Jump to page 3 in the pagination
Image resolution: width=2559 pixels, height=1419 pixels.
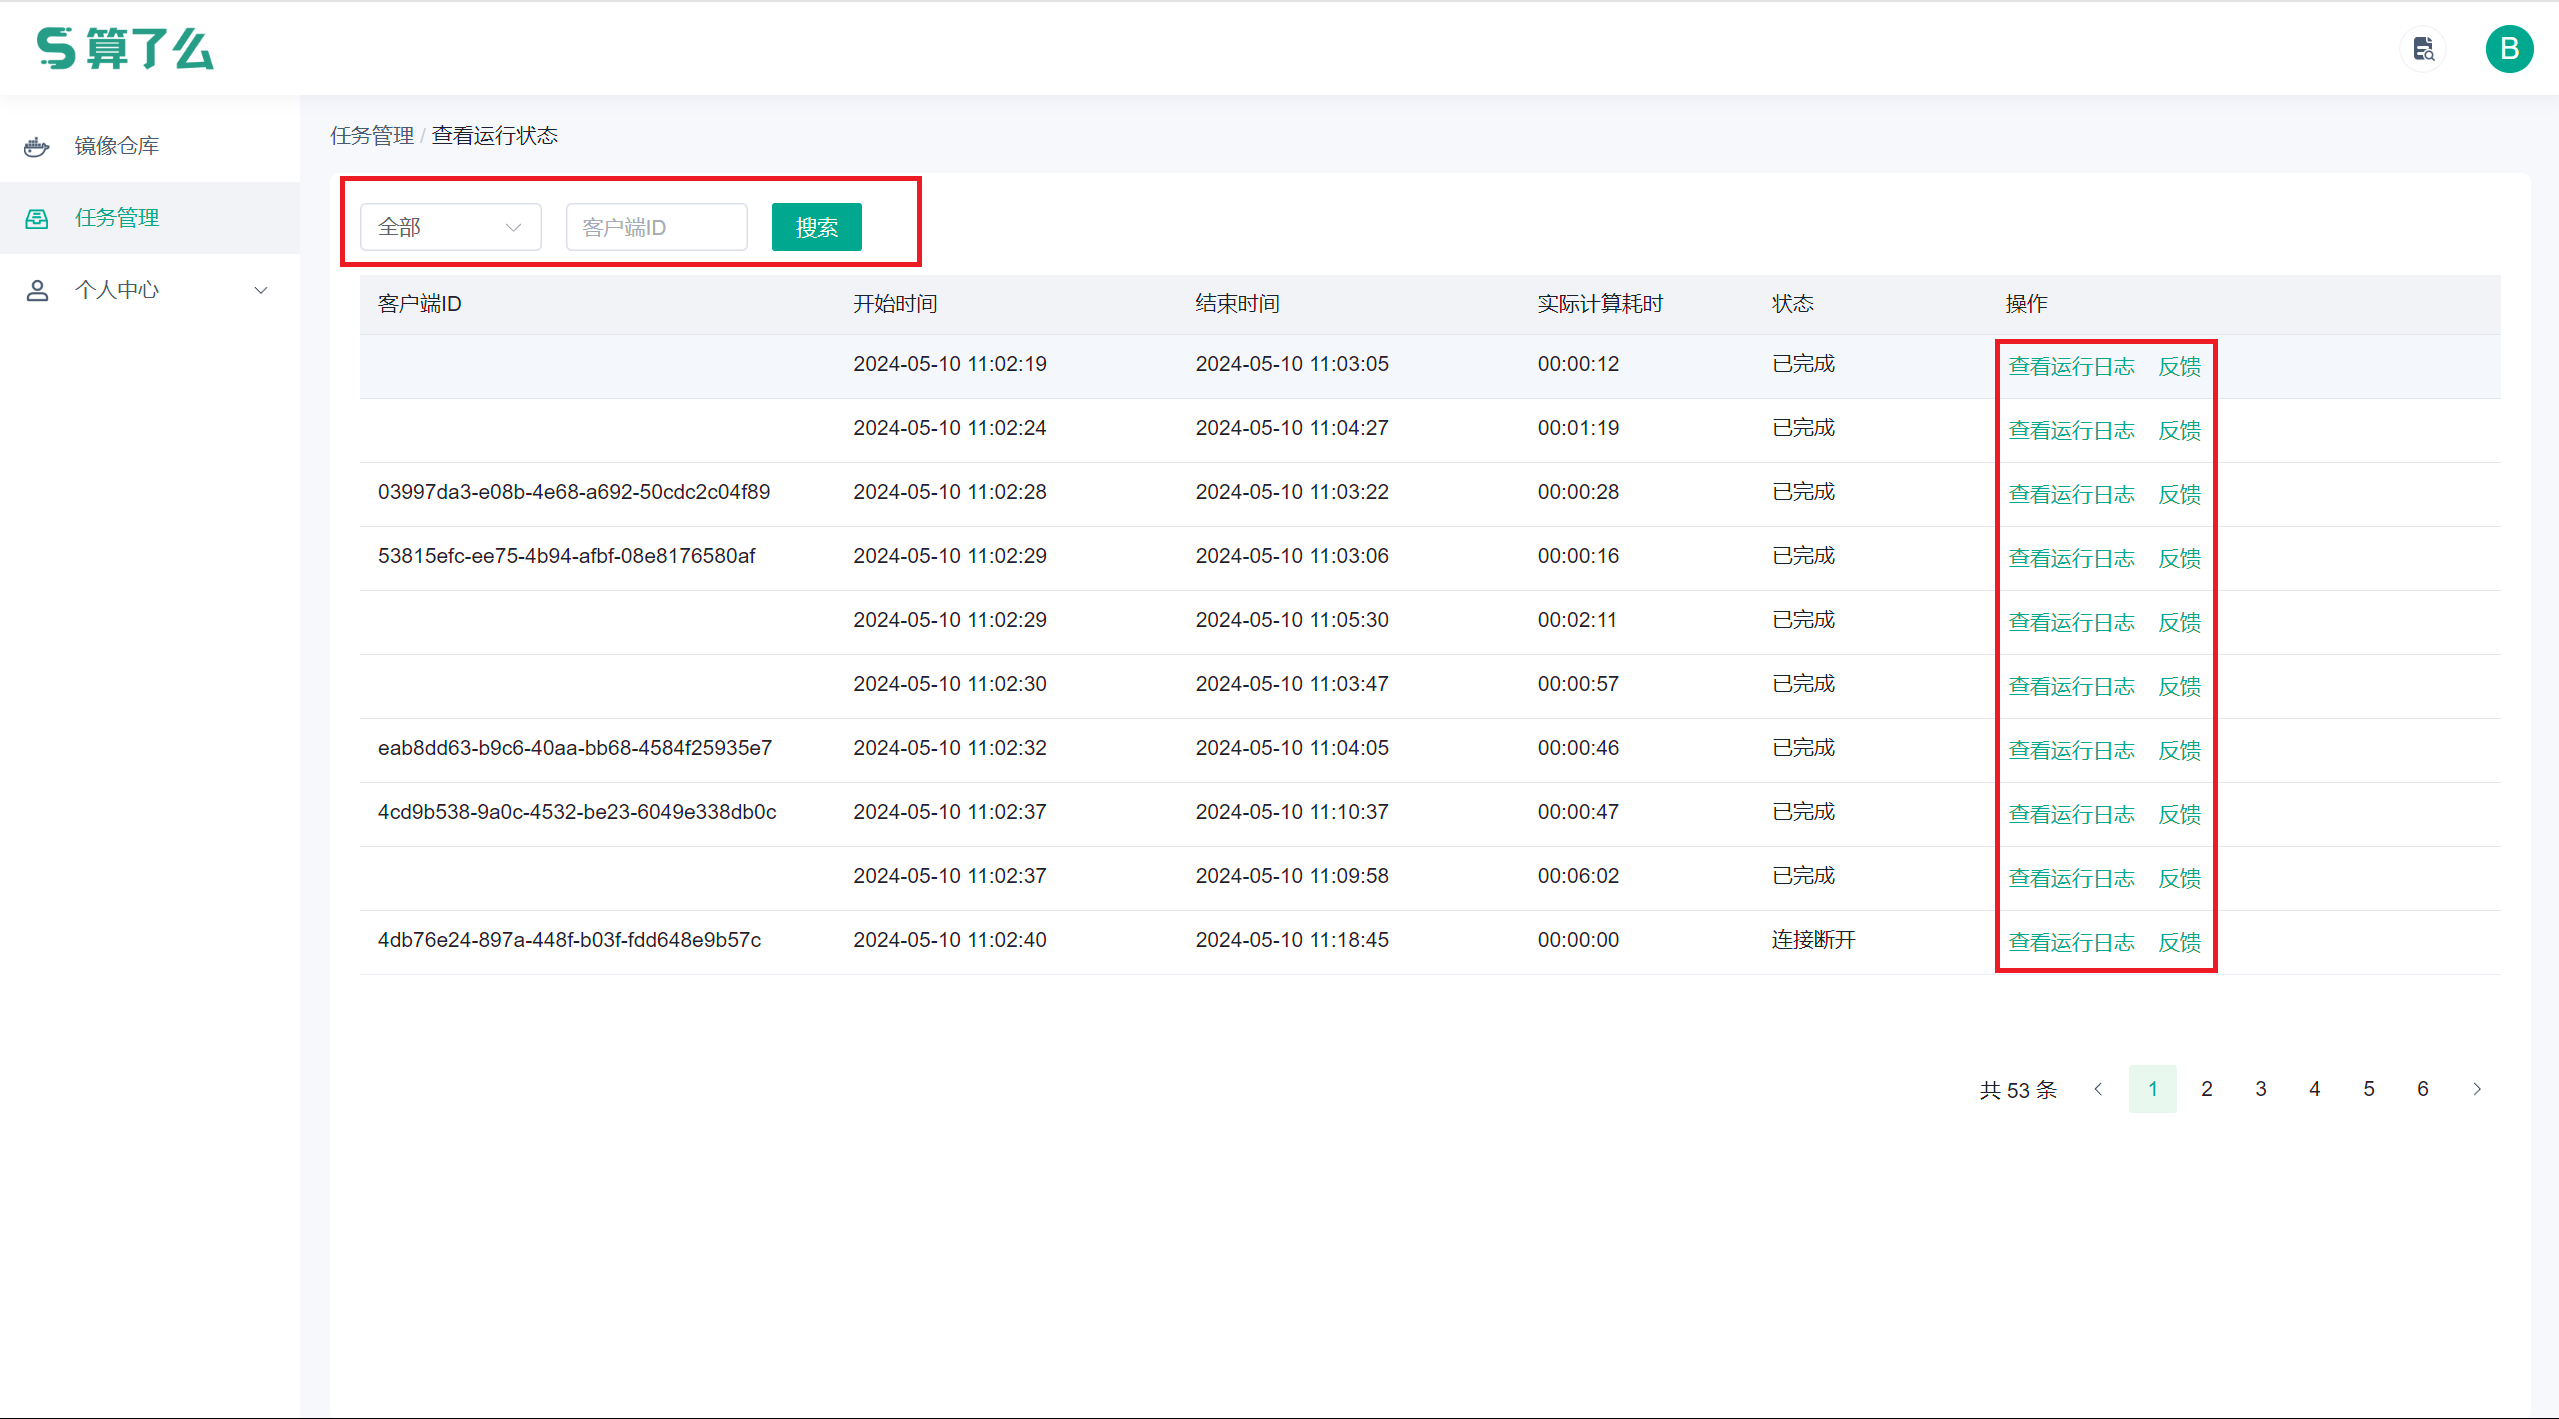point(2260,1089)
